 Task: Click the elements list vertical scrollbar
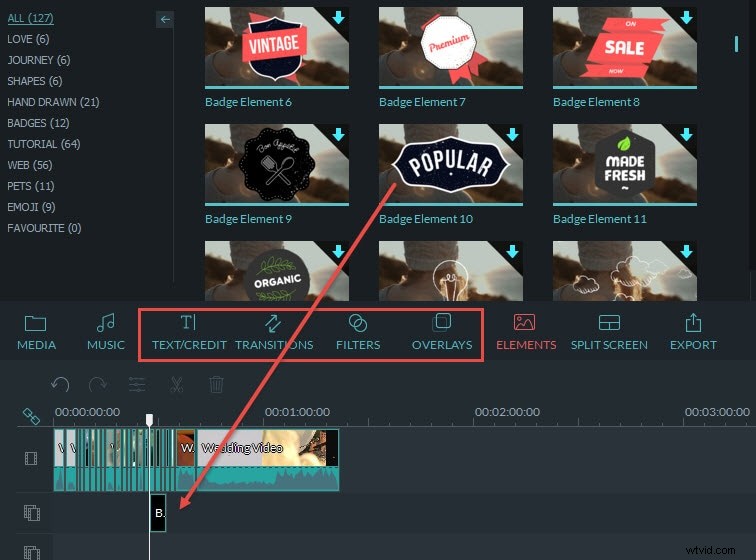coord(737,40)
